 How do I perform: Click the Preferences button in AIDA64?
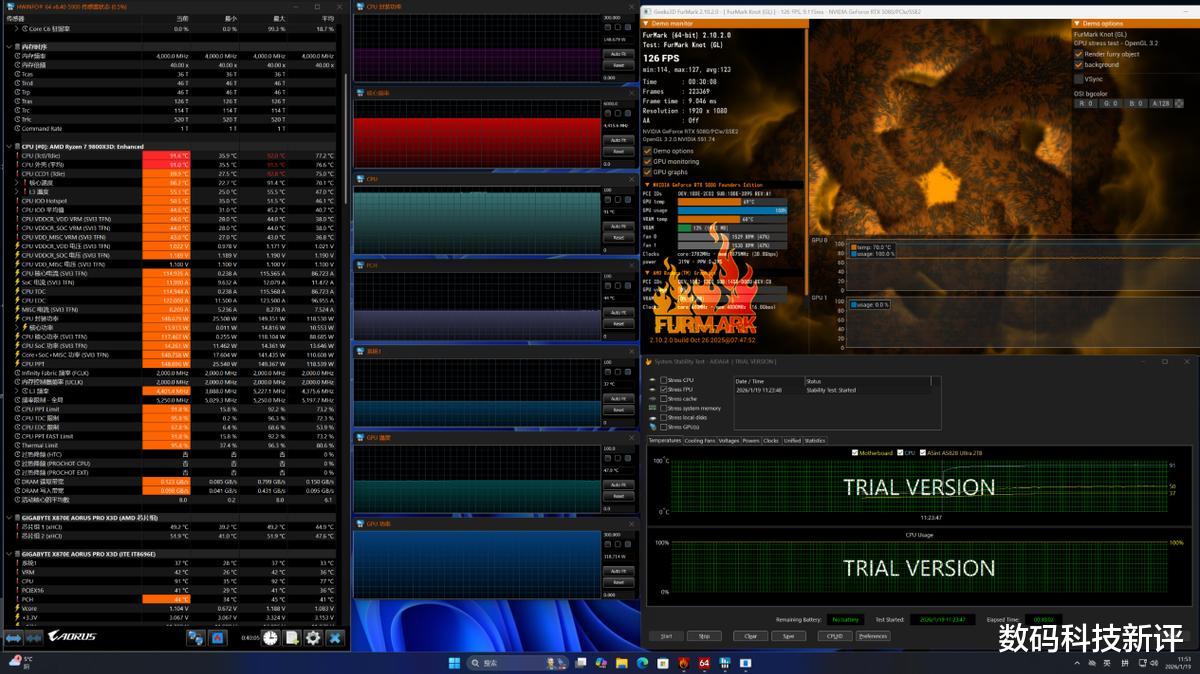[872, 636]
